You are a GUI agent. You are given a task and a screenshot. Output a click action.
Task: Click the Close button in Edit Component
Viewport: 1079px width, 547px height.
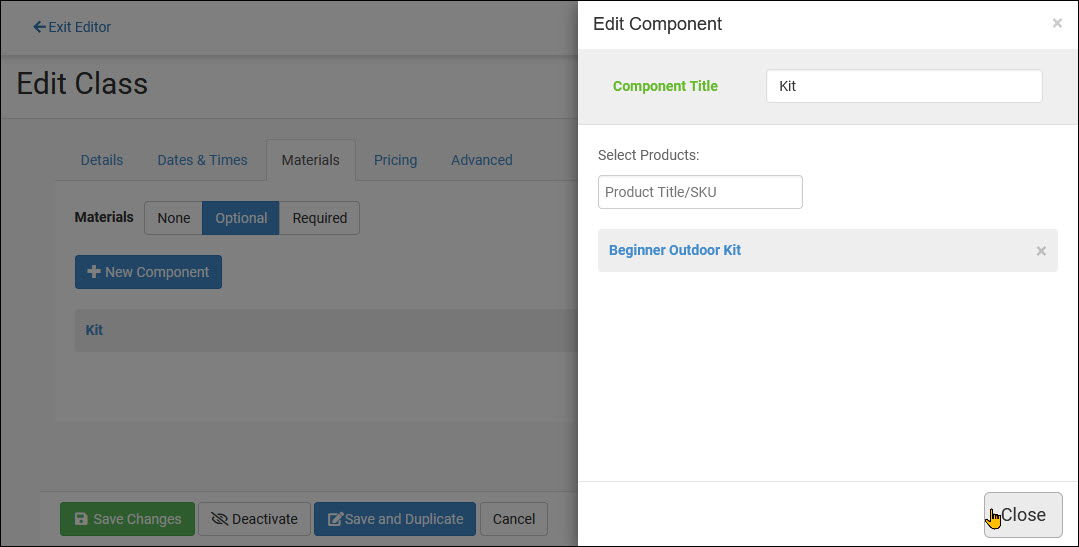[x=1023, y=515]
